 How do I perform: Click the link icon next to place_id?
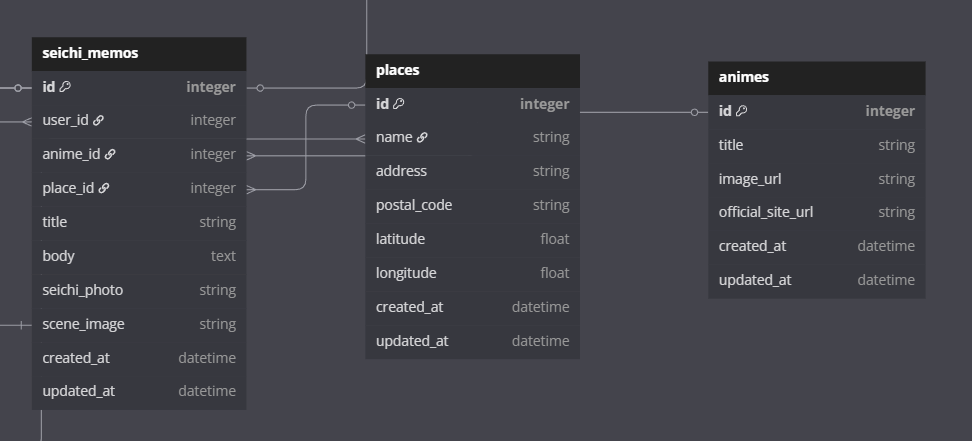[103, 188]
